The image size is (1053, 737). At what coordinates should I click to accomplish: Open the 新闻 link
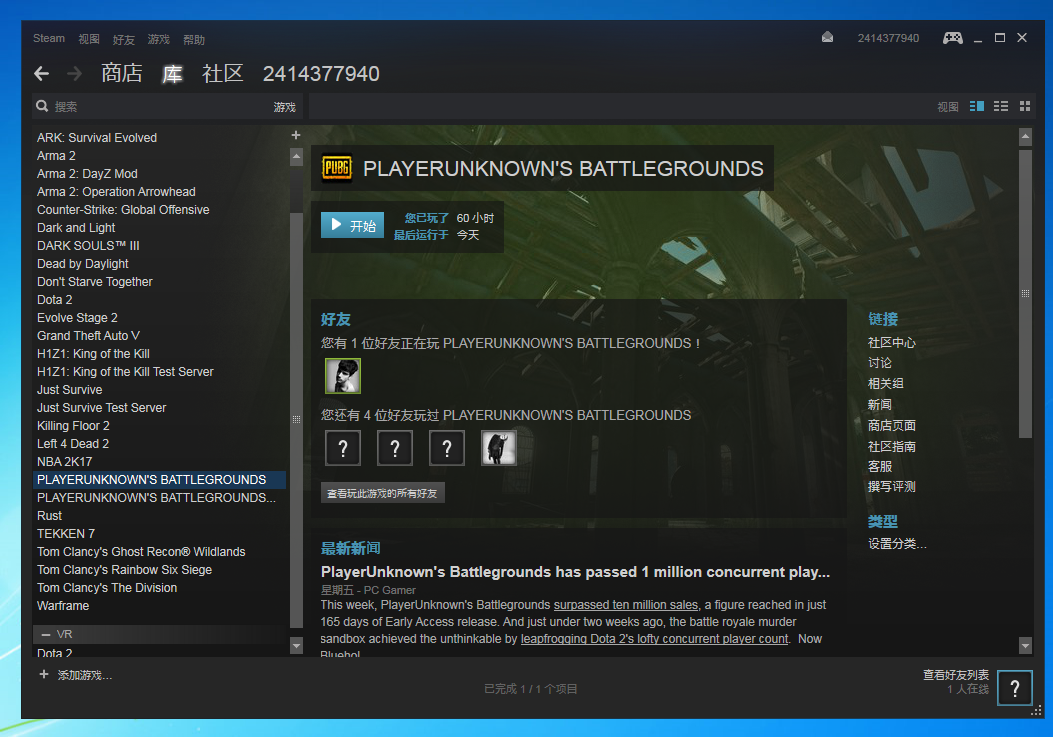[880, 404]
